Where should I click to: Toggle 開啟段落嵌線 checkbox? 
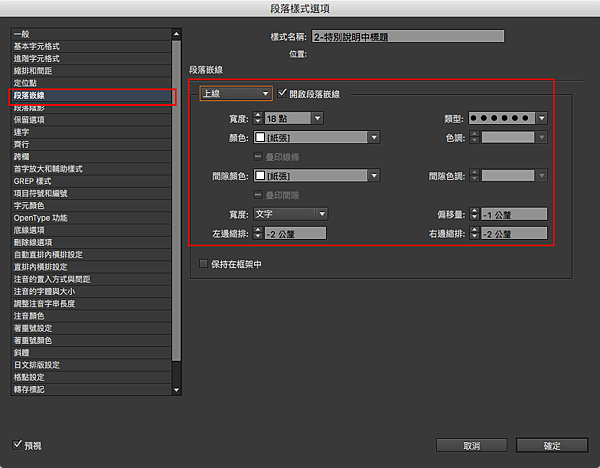282,93
